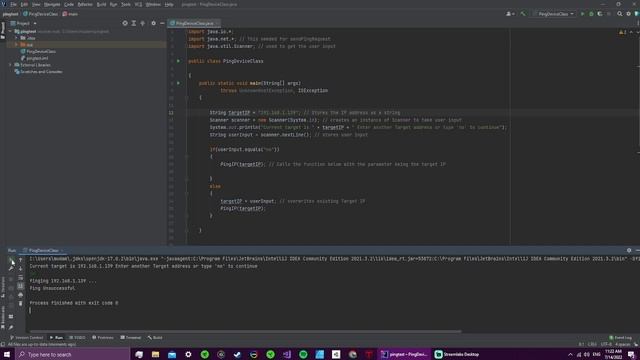Image resolution: width=640 pixels, height=360 pixels.
Task: Click the Build hammer icon in top toolbar
Action: click(523, 14)
